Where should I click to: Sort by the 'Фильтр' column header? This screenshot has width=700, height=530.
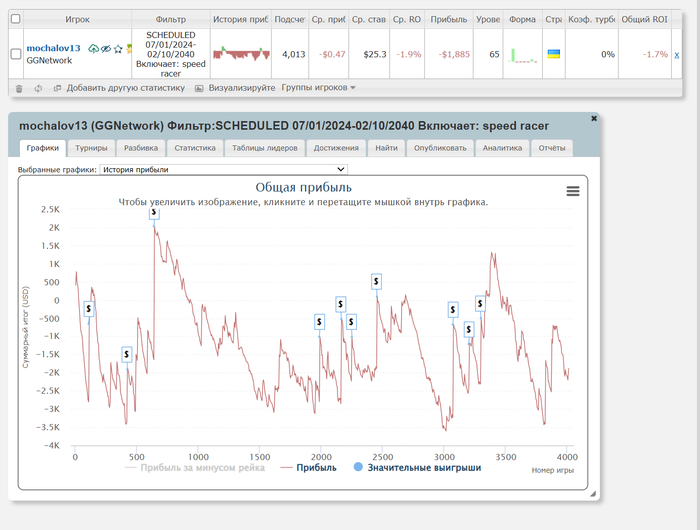click(x=171, y=19)
